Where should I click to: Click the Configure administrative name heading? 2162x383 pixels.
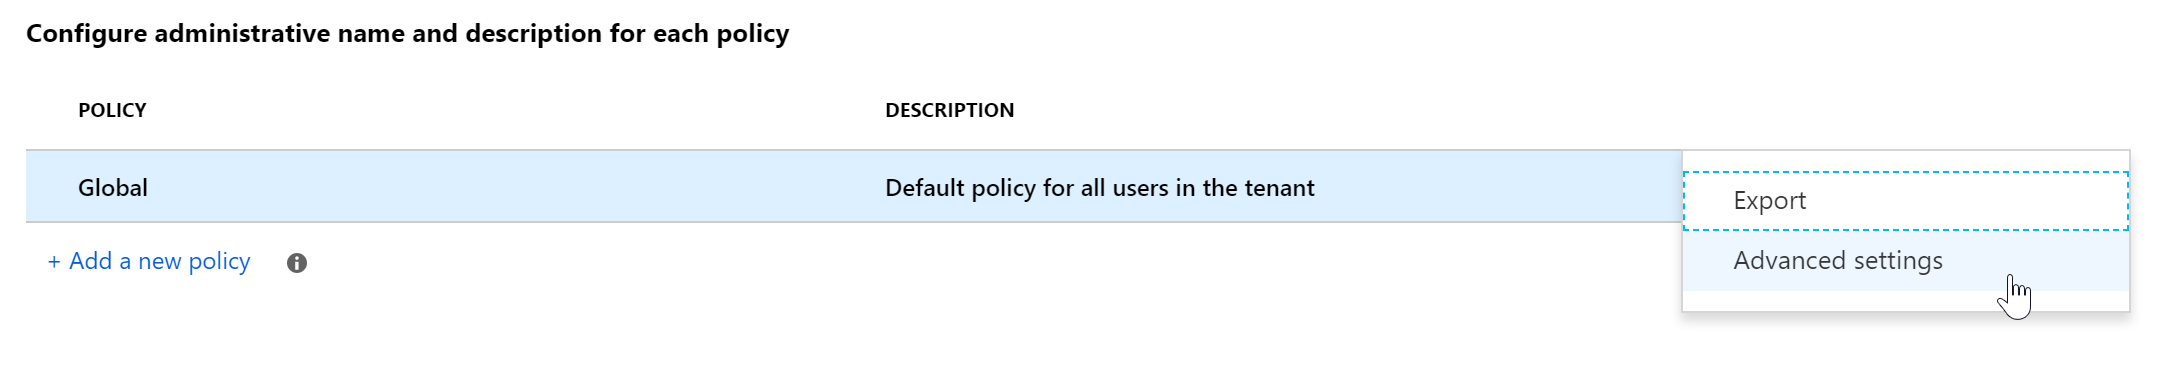[407, 34]
